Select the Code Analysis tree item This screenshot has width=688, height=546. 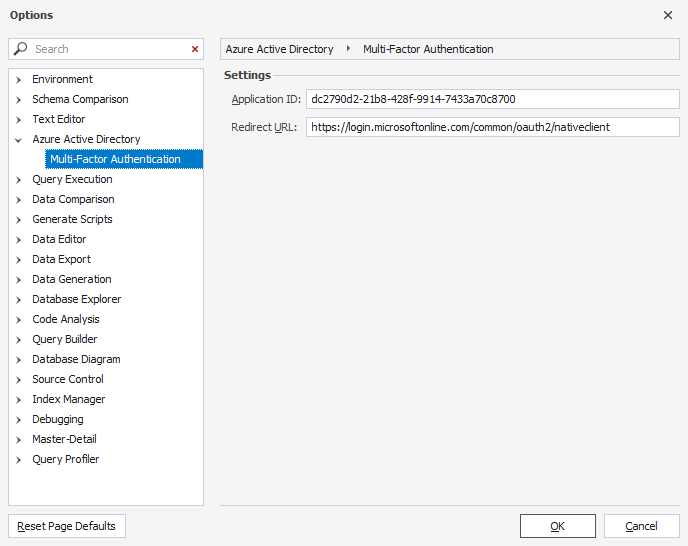coord(66,319)
